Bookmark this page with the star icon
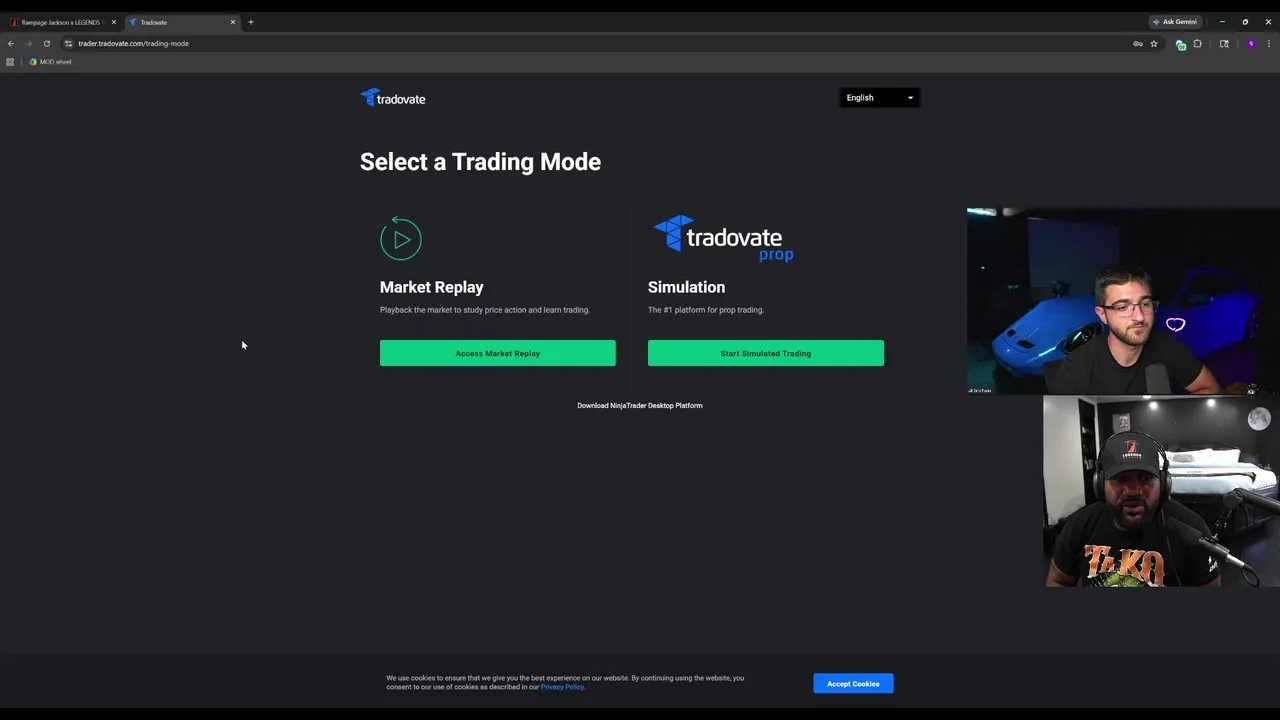This screenshot has width=1280, height=720. [x=1154, y=44]
